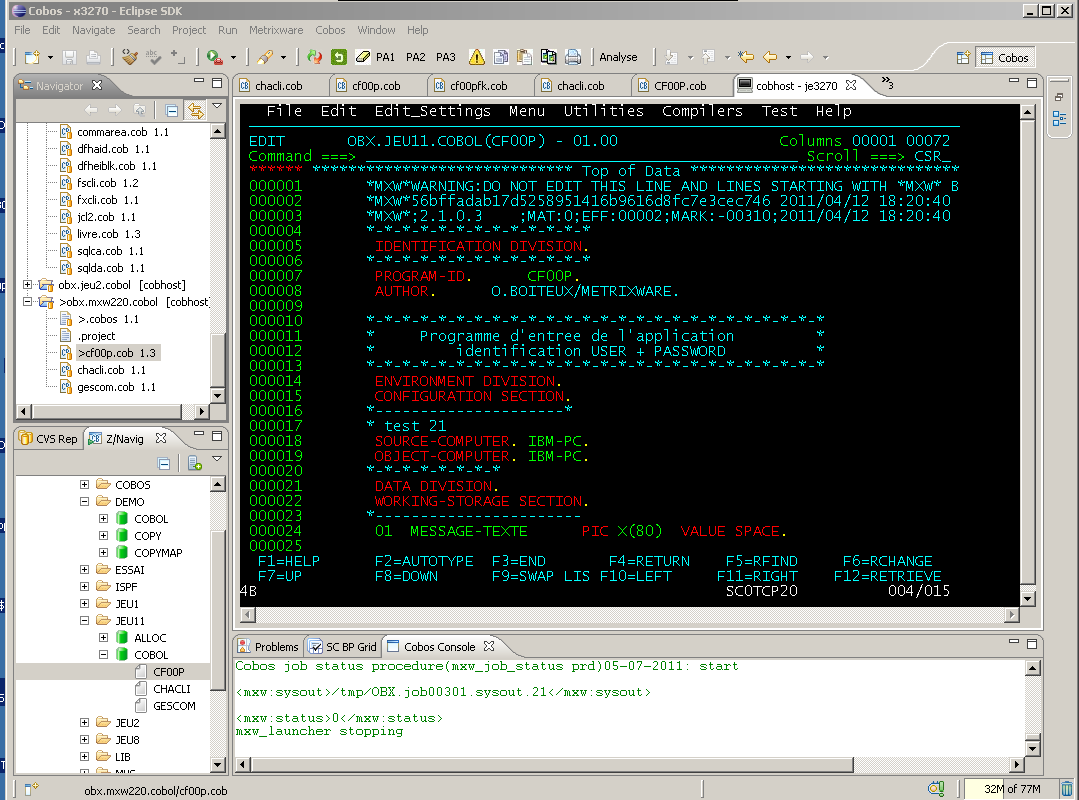Click F3=END function key in terminal
Viewport: 1079px width, 800px height.
tap(518, 561)
